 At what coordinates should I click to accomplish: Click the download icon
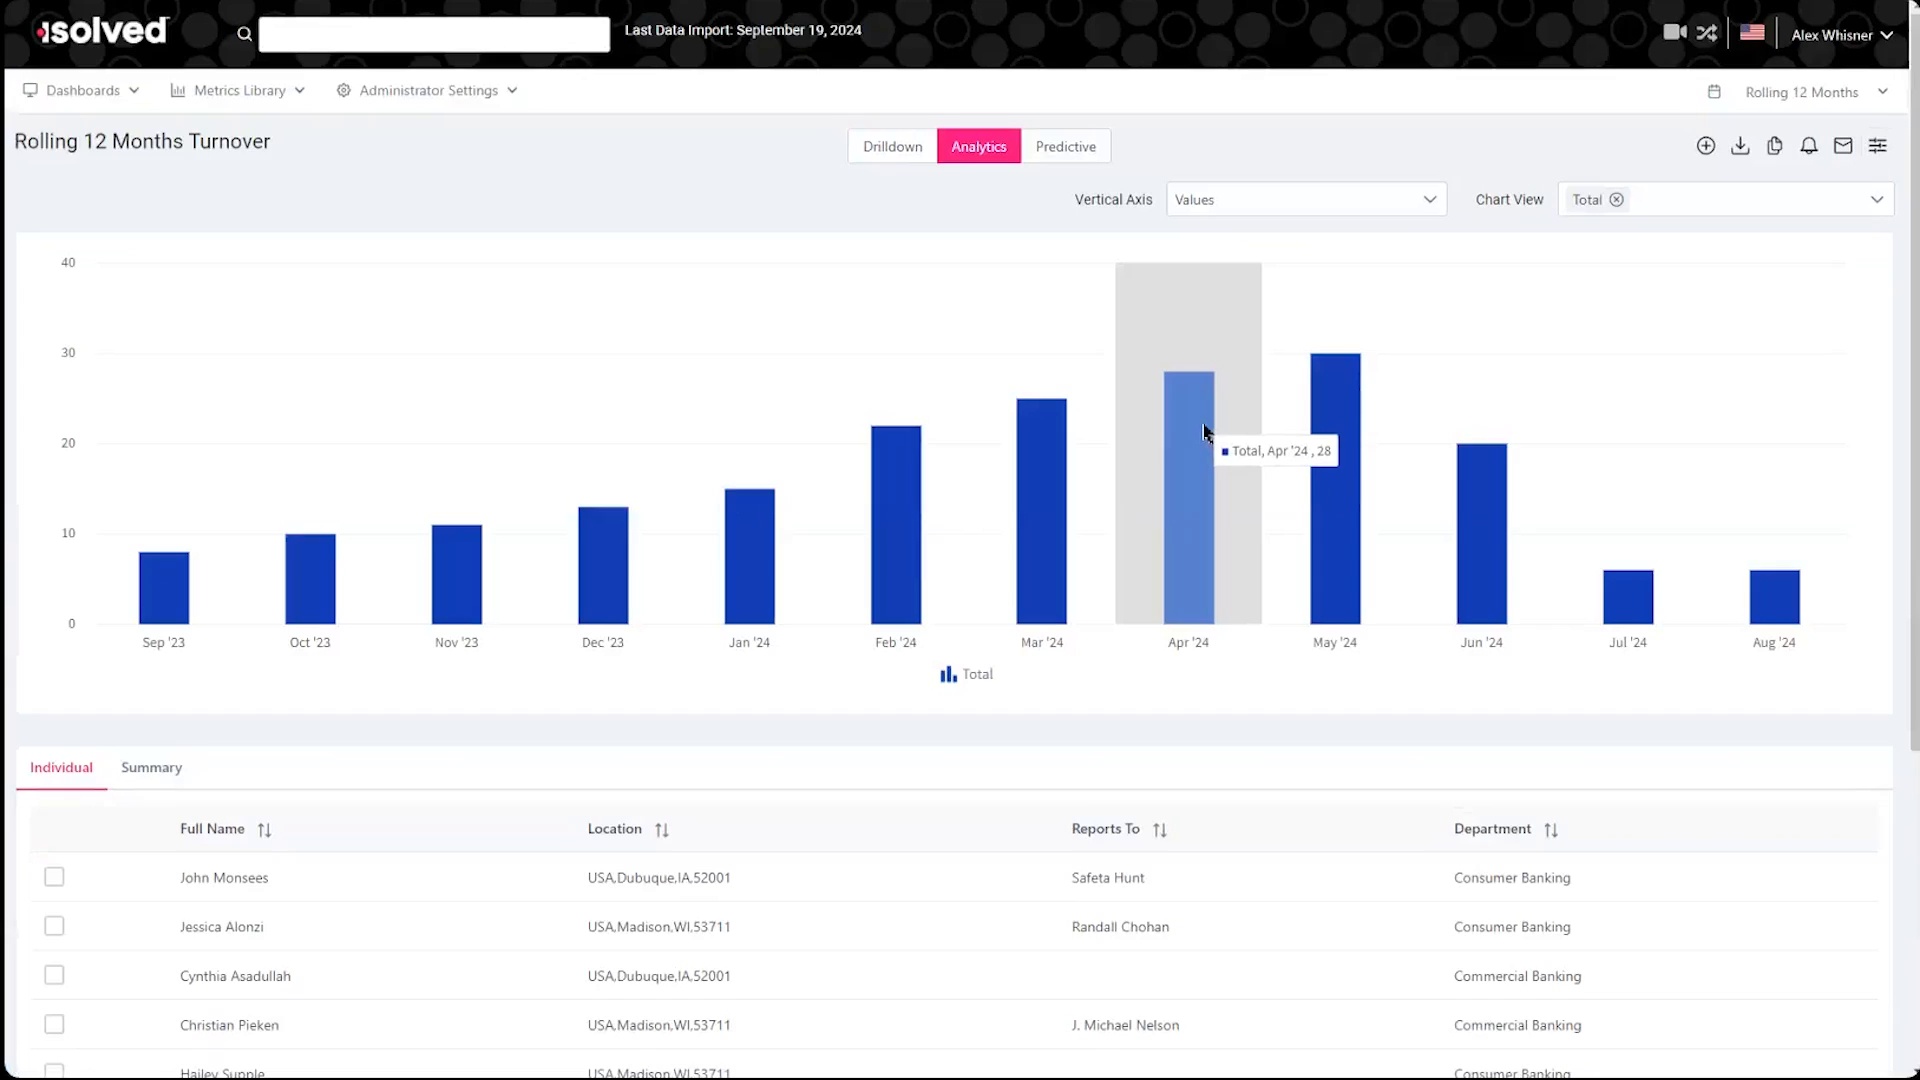pos(1740,146)
